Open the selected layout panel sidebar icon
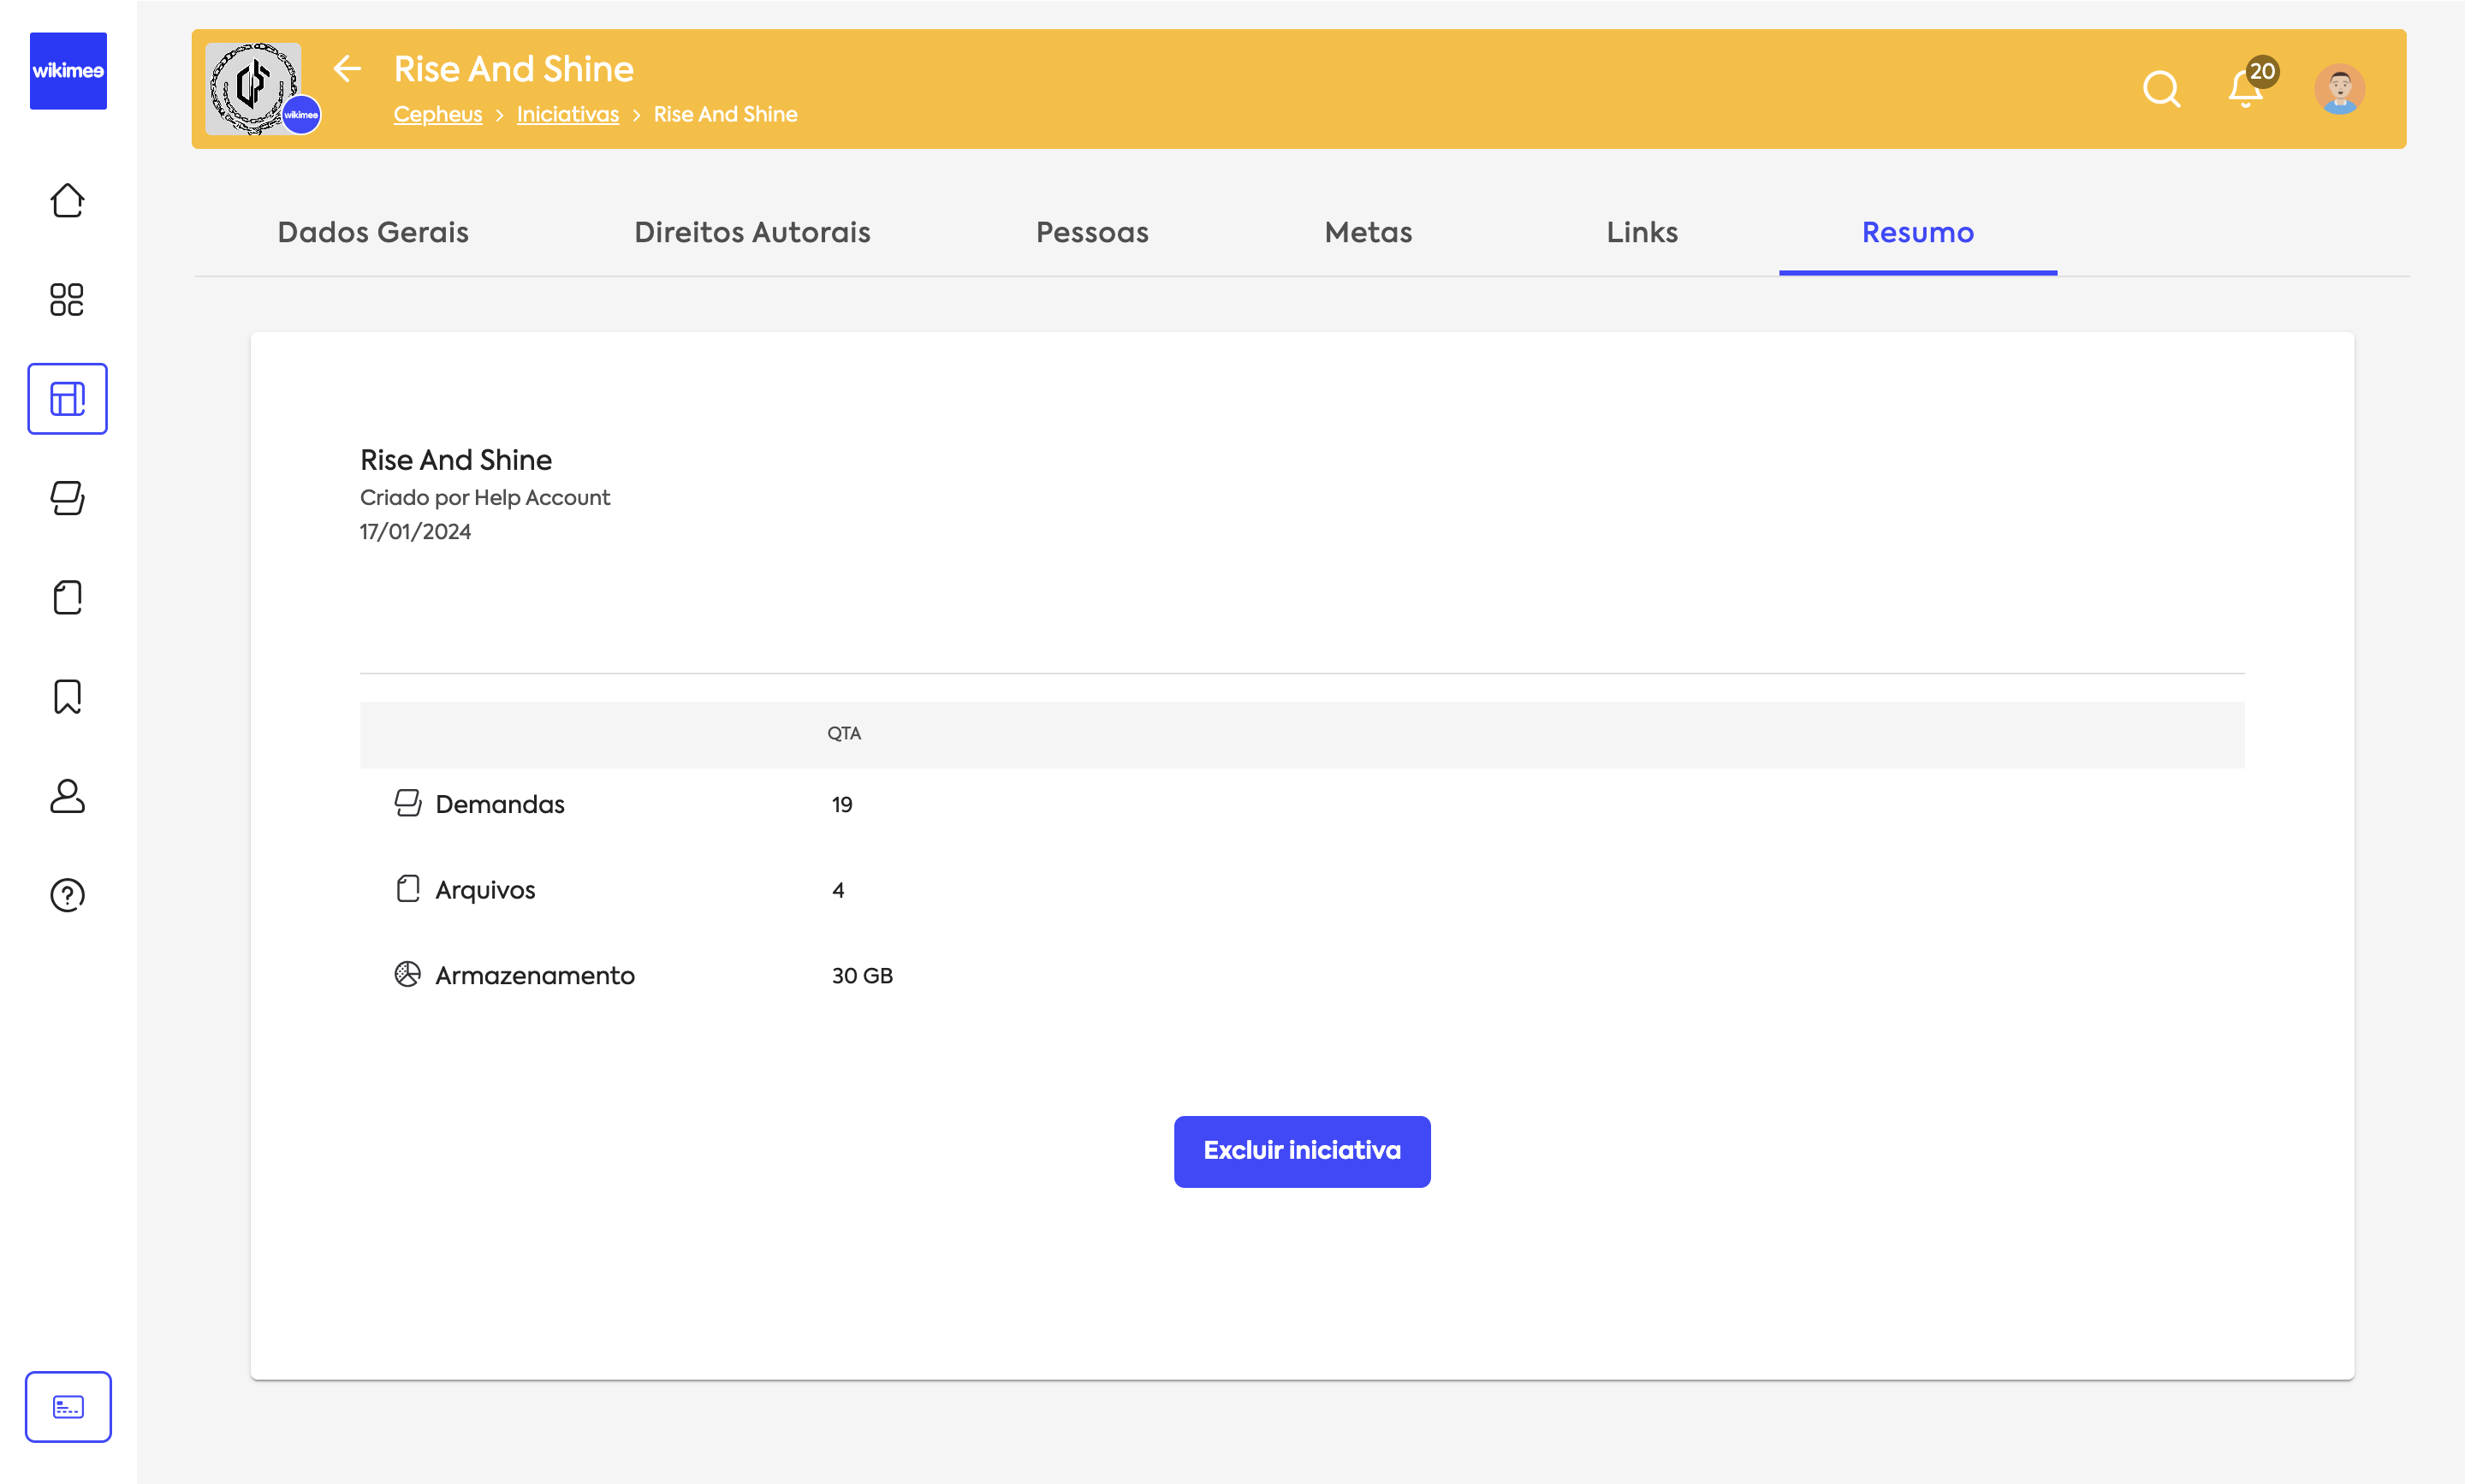This screenshot has height=1484, width=2465. (x=67, y=399)
